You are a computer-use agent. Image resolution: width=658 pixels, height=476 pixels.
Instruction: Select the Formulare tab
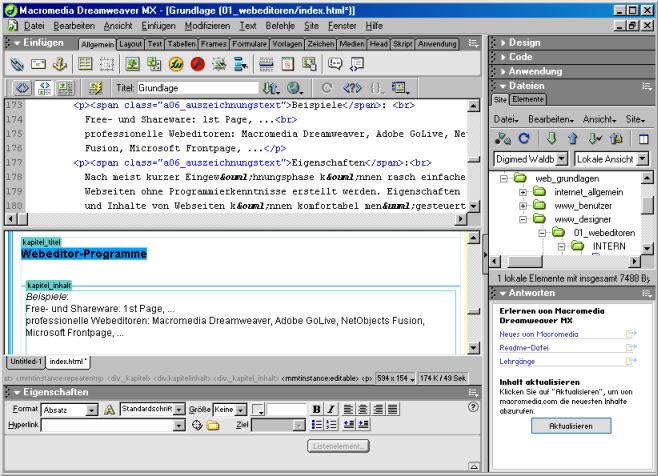coord(249,44)
